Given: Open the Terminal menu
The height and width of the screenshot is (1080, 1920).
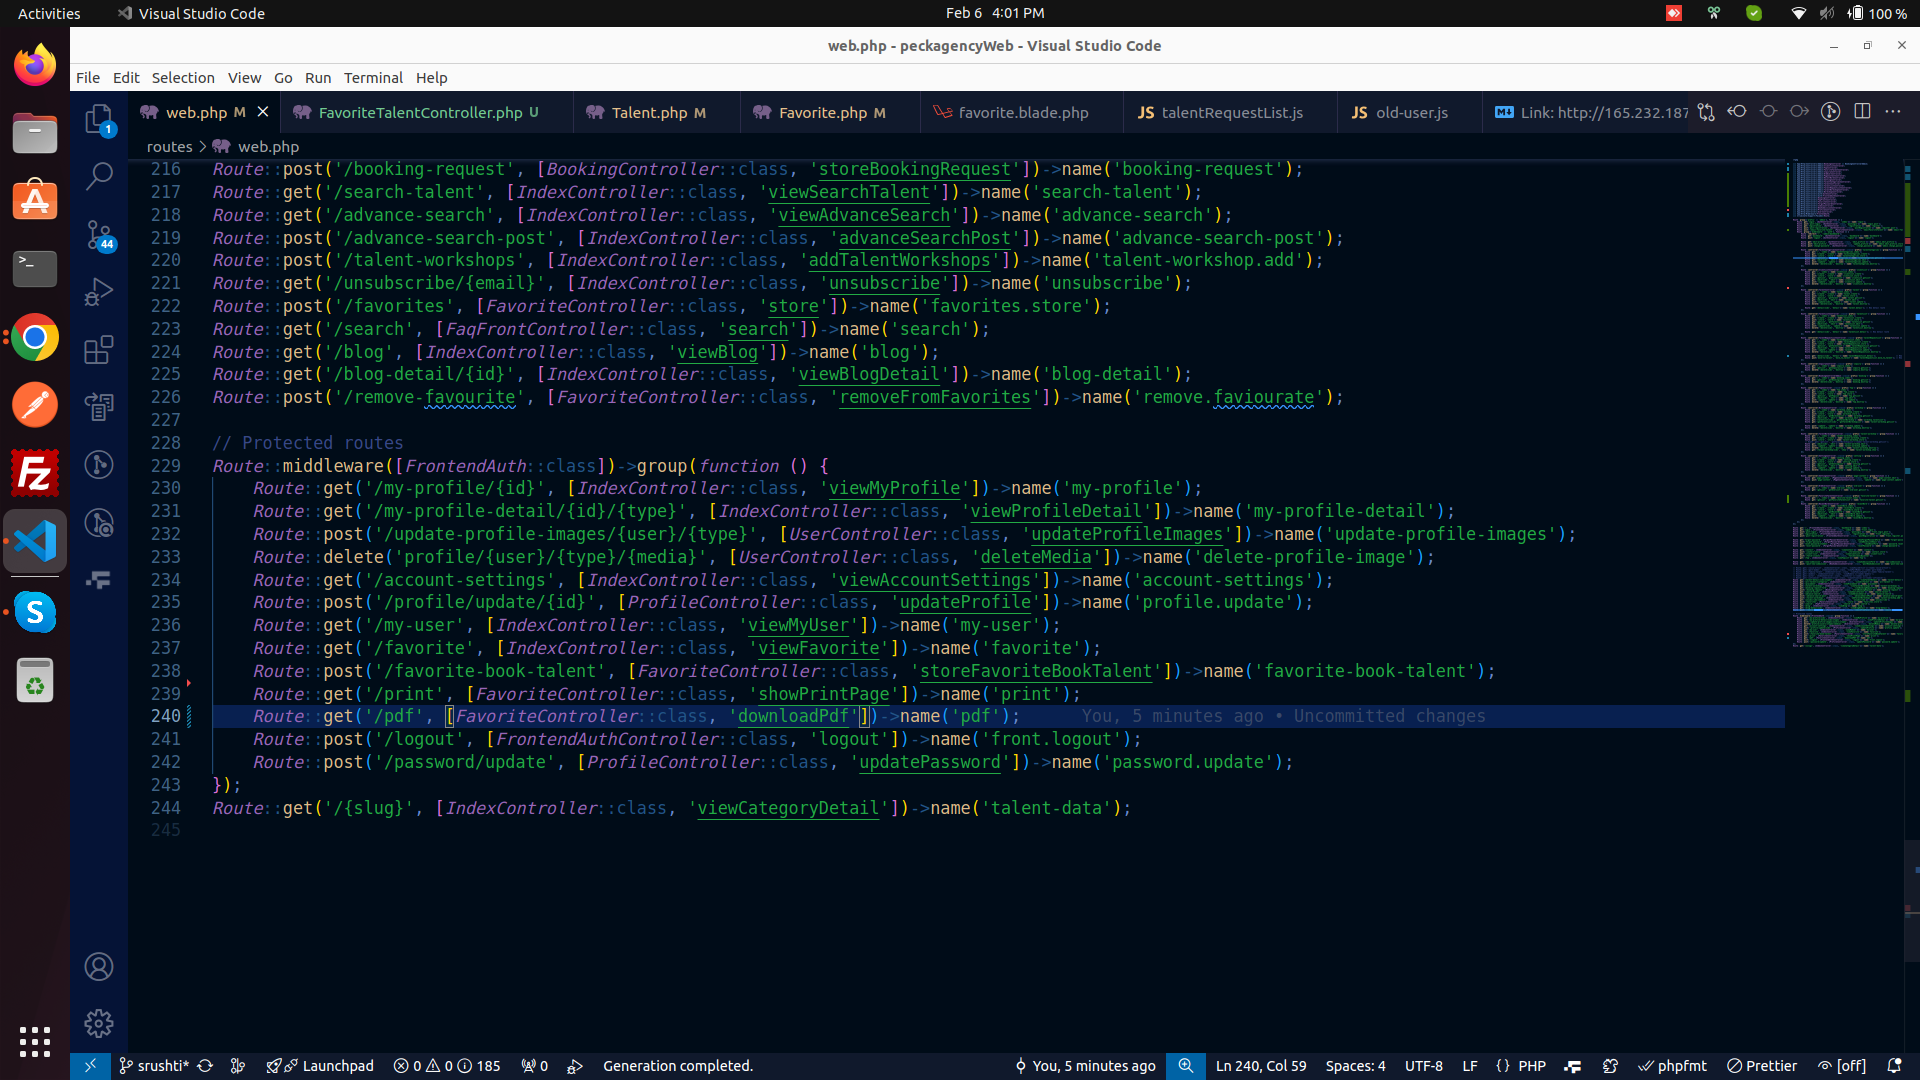Looking at the screenshot, I should click(x=373, y=78).
